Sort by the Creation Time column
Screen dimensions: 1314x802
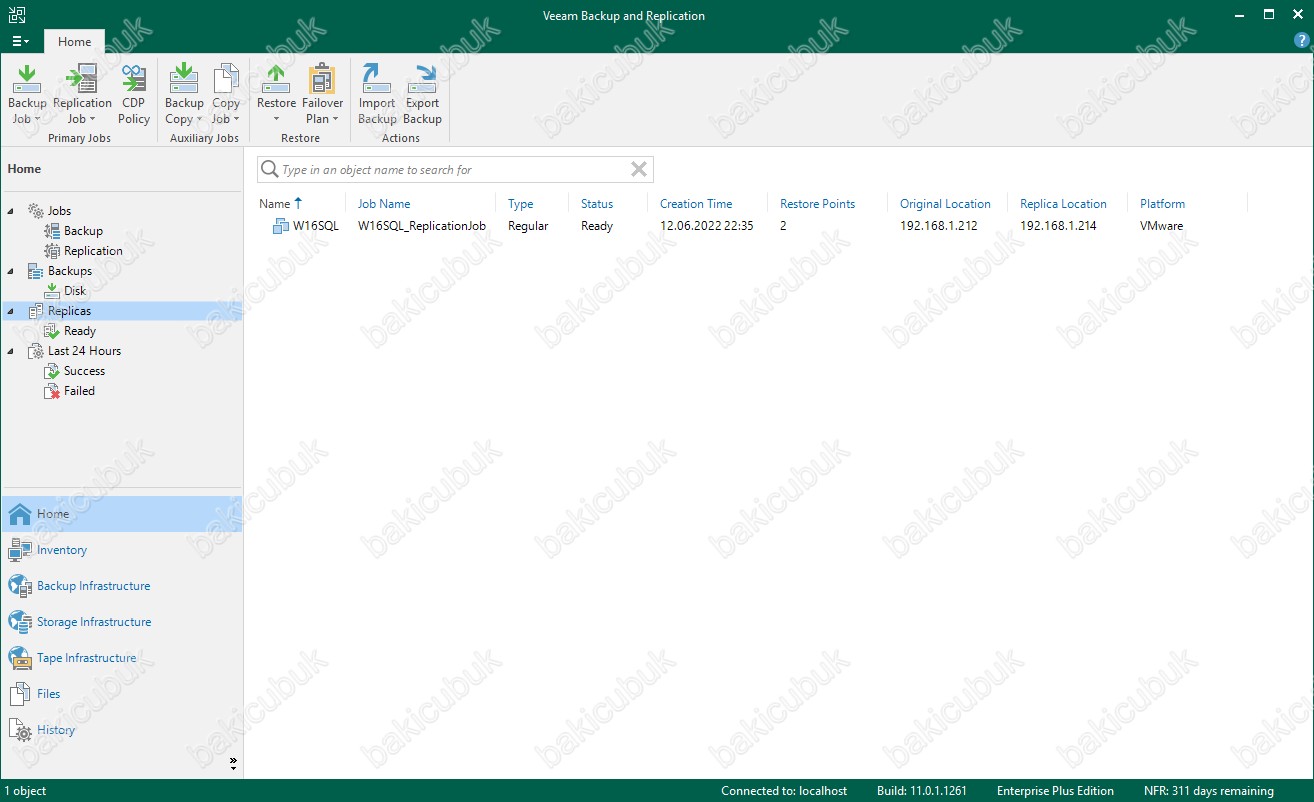696,204
